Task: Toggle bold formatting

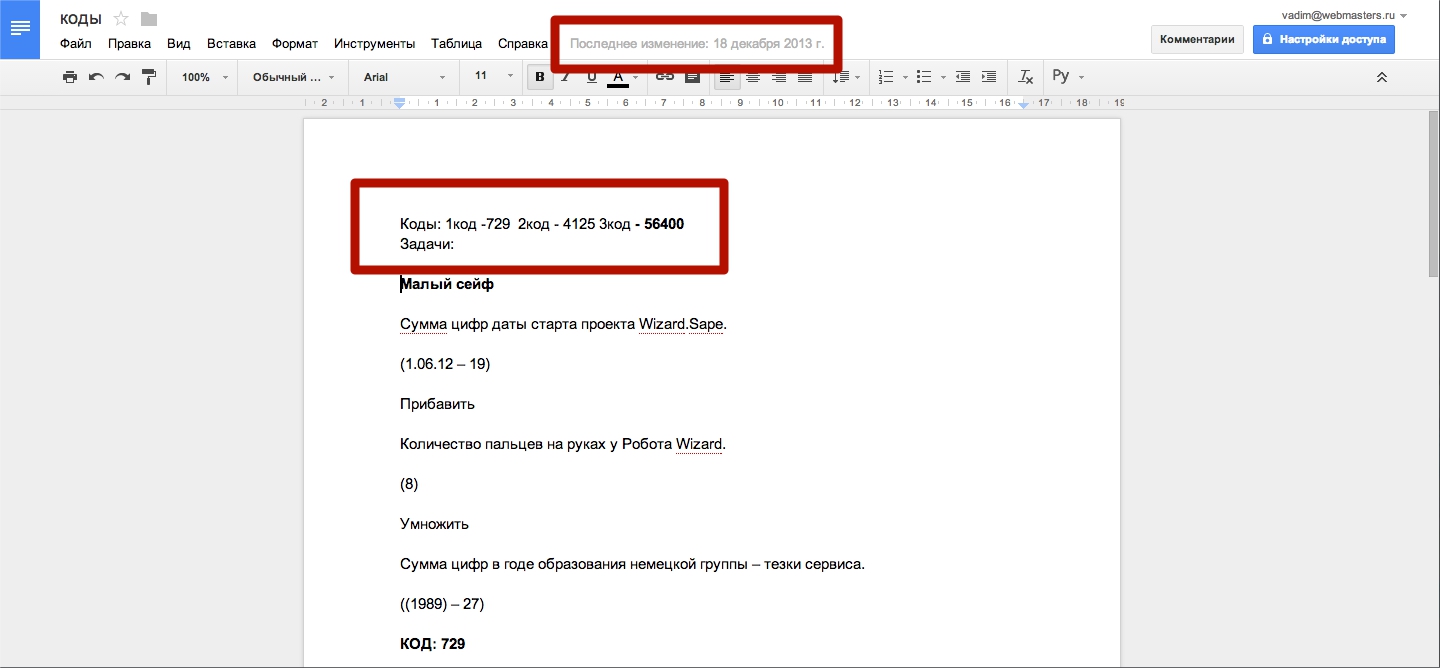Action: (x=540, y=77)
